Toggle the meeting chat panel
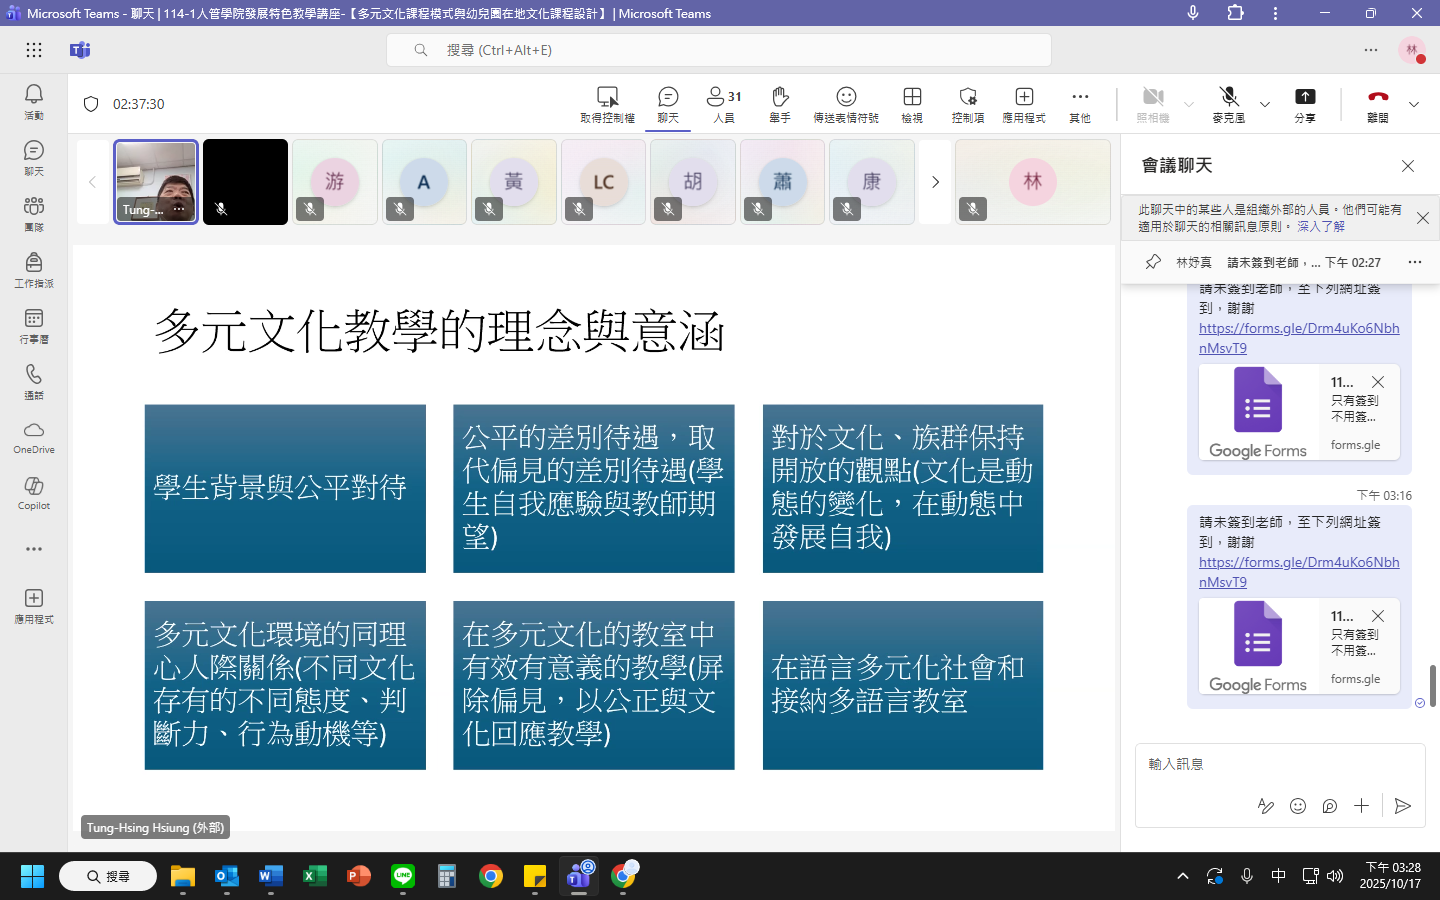The width and height of the screenshot is (1440, 900). 668,103
